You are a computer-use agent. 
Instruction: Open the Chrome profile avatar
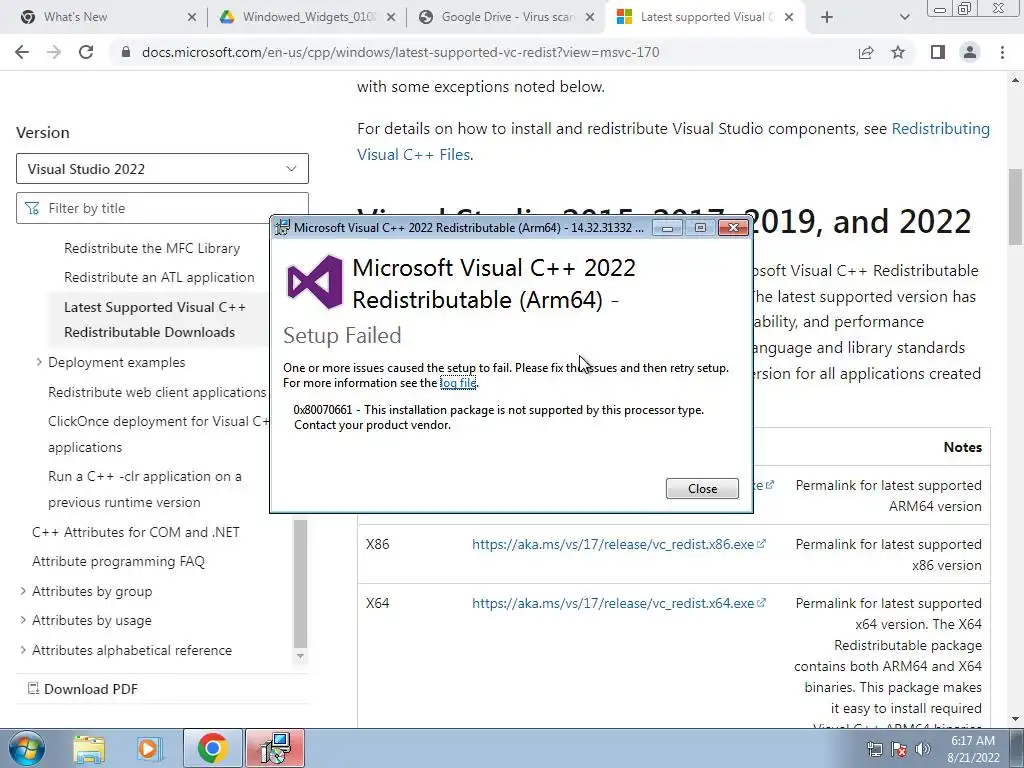pos(970,52)
